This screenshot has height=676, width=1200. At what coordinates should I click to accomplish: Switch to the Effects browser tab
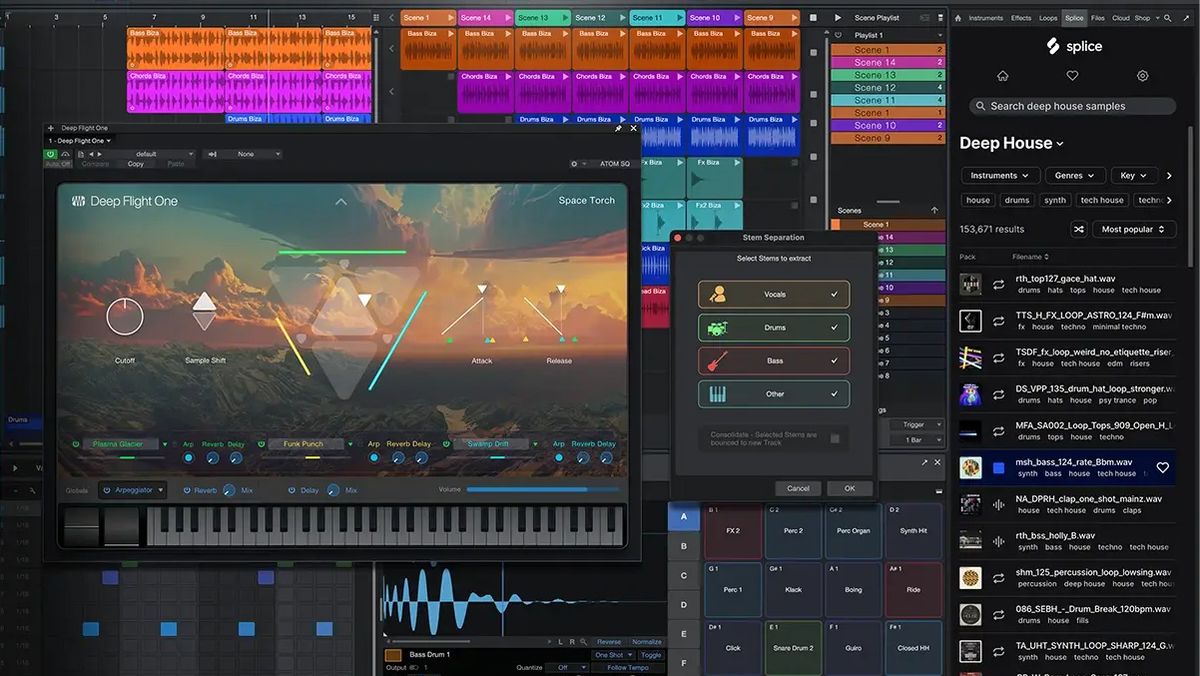tap(1021, 18)
